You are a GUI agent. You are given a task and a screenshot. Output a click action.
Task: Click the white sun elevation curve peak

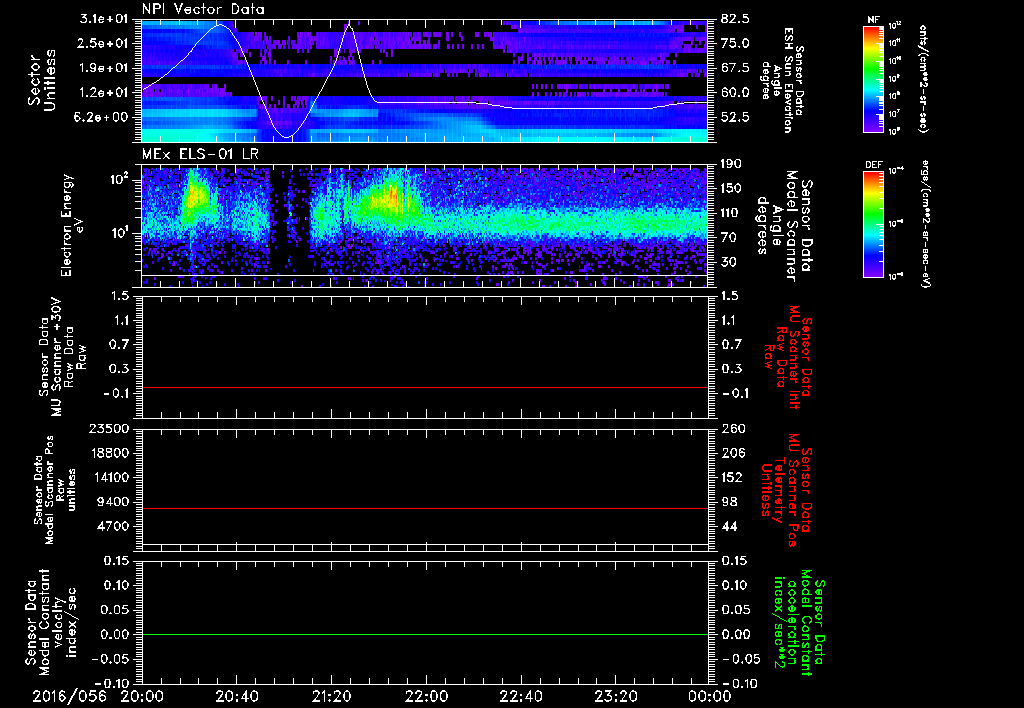pyautogui.click(x=220, y=25)
